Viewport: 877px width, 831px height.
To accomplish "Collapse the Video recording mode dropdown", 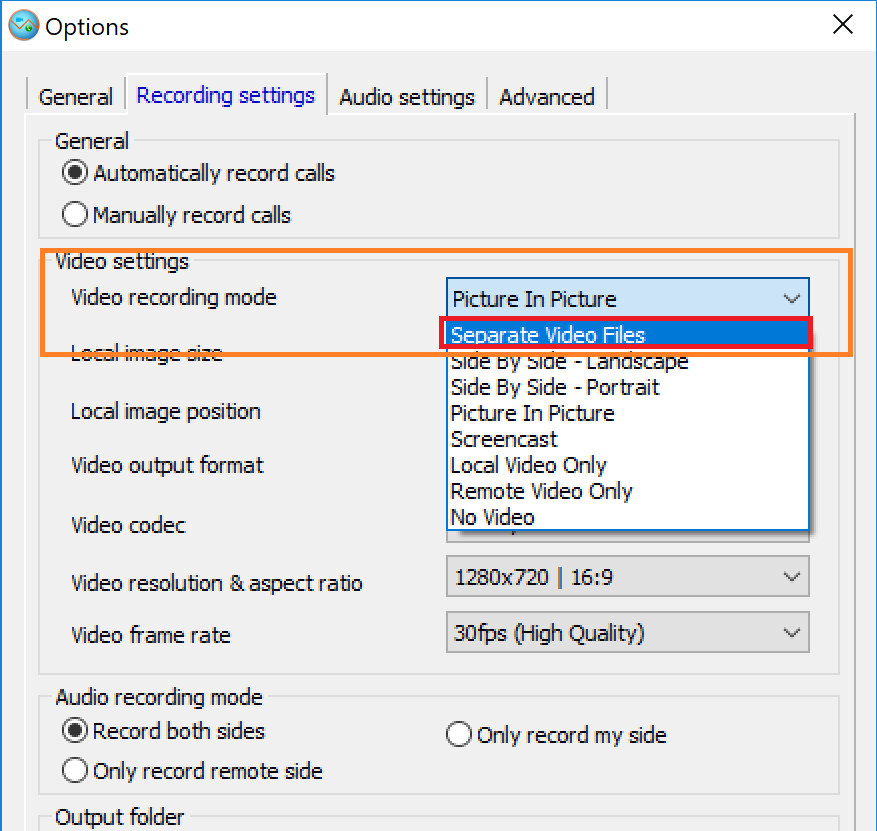I will point(628,299).
